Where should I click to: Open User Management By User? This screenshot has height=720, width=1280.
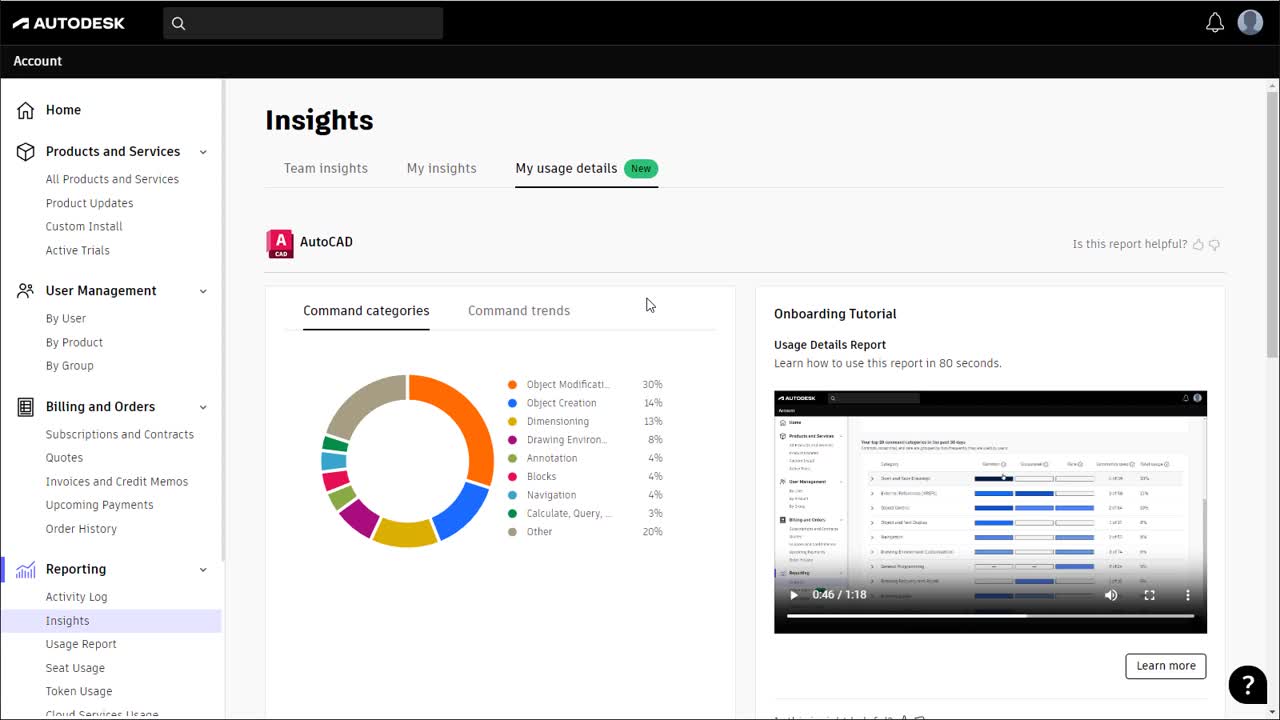click(66, 318)
